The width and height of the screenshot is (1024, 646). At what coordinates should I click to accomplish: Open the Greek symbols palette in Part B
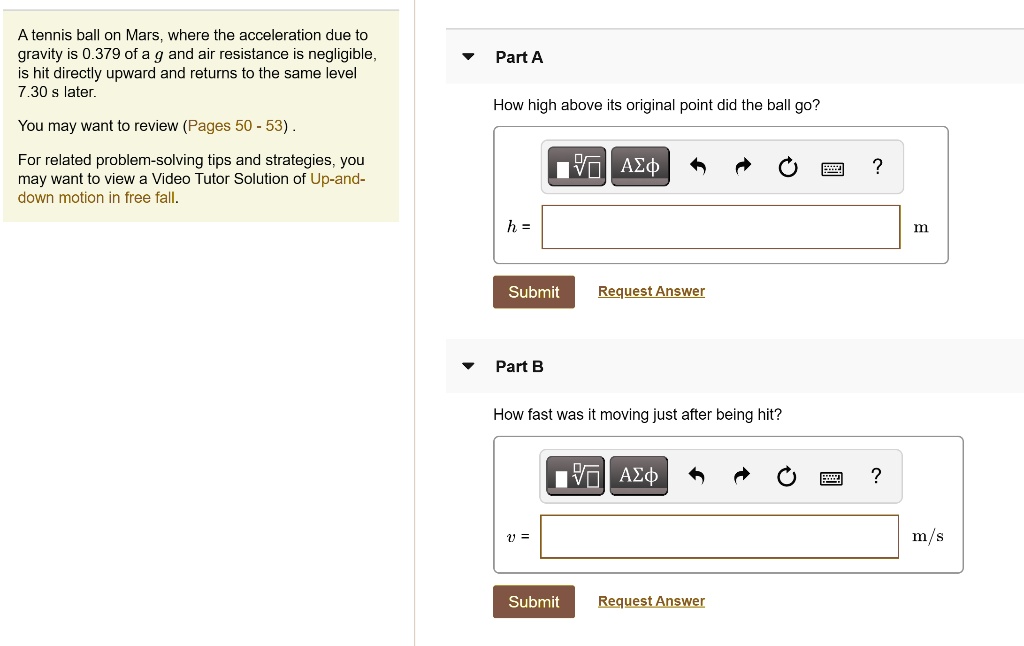coord(639,476)
